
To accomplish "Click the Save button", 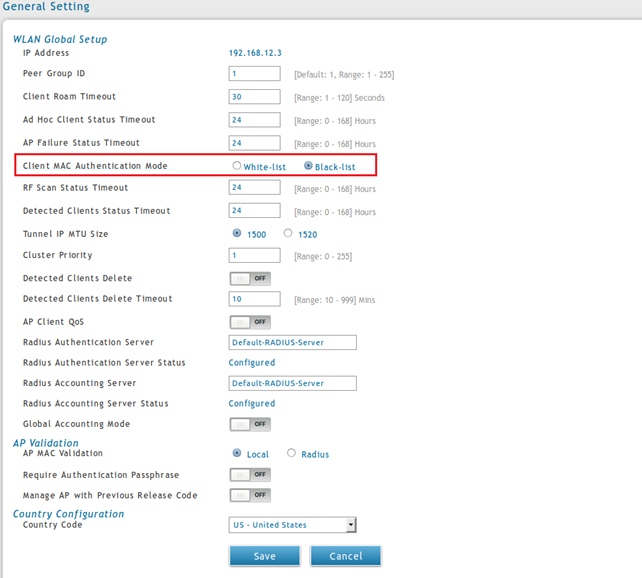I will pyautogui.click(x=265, y=556).
